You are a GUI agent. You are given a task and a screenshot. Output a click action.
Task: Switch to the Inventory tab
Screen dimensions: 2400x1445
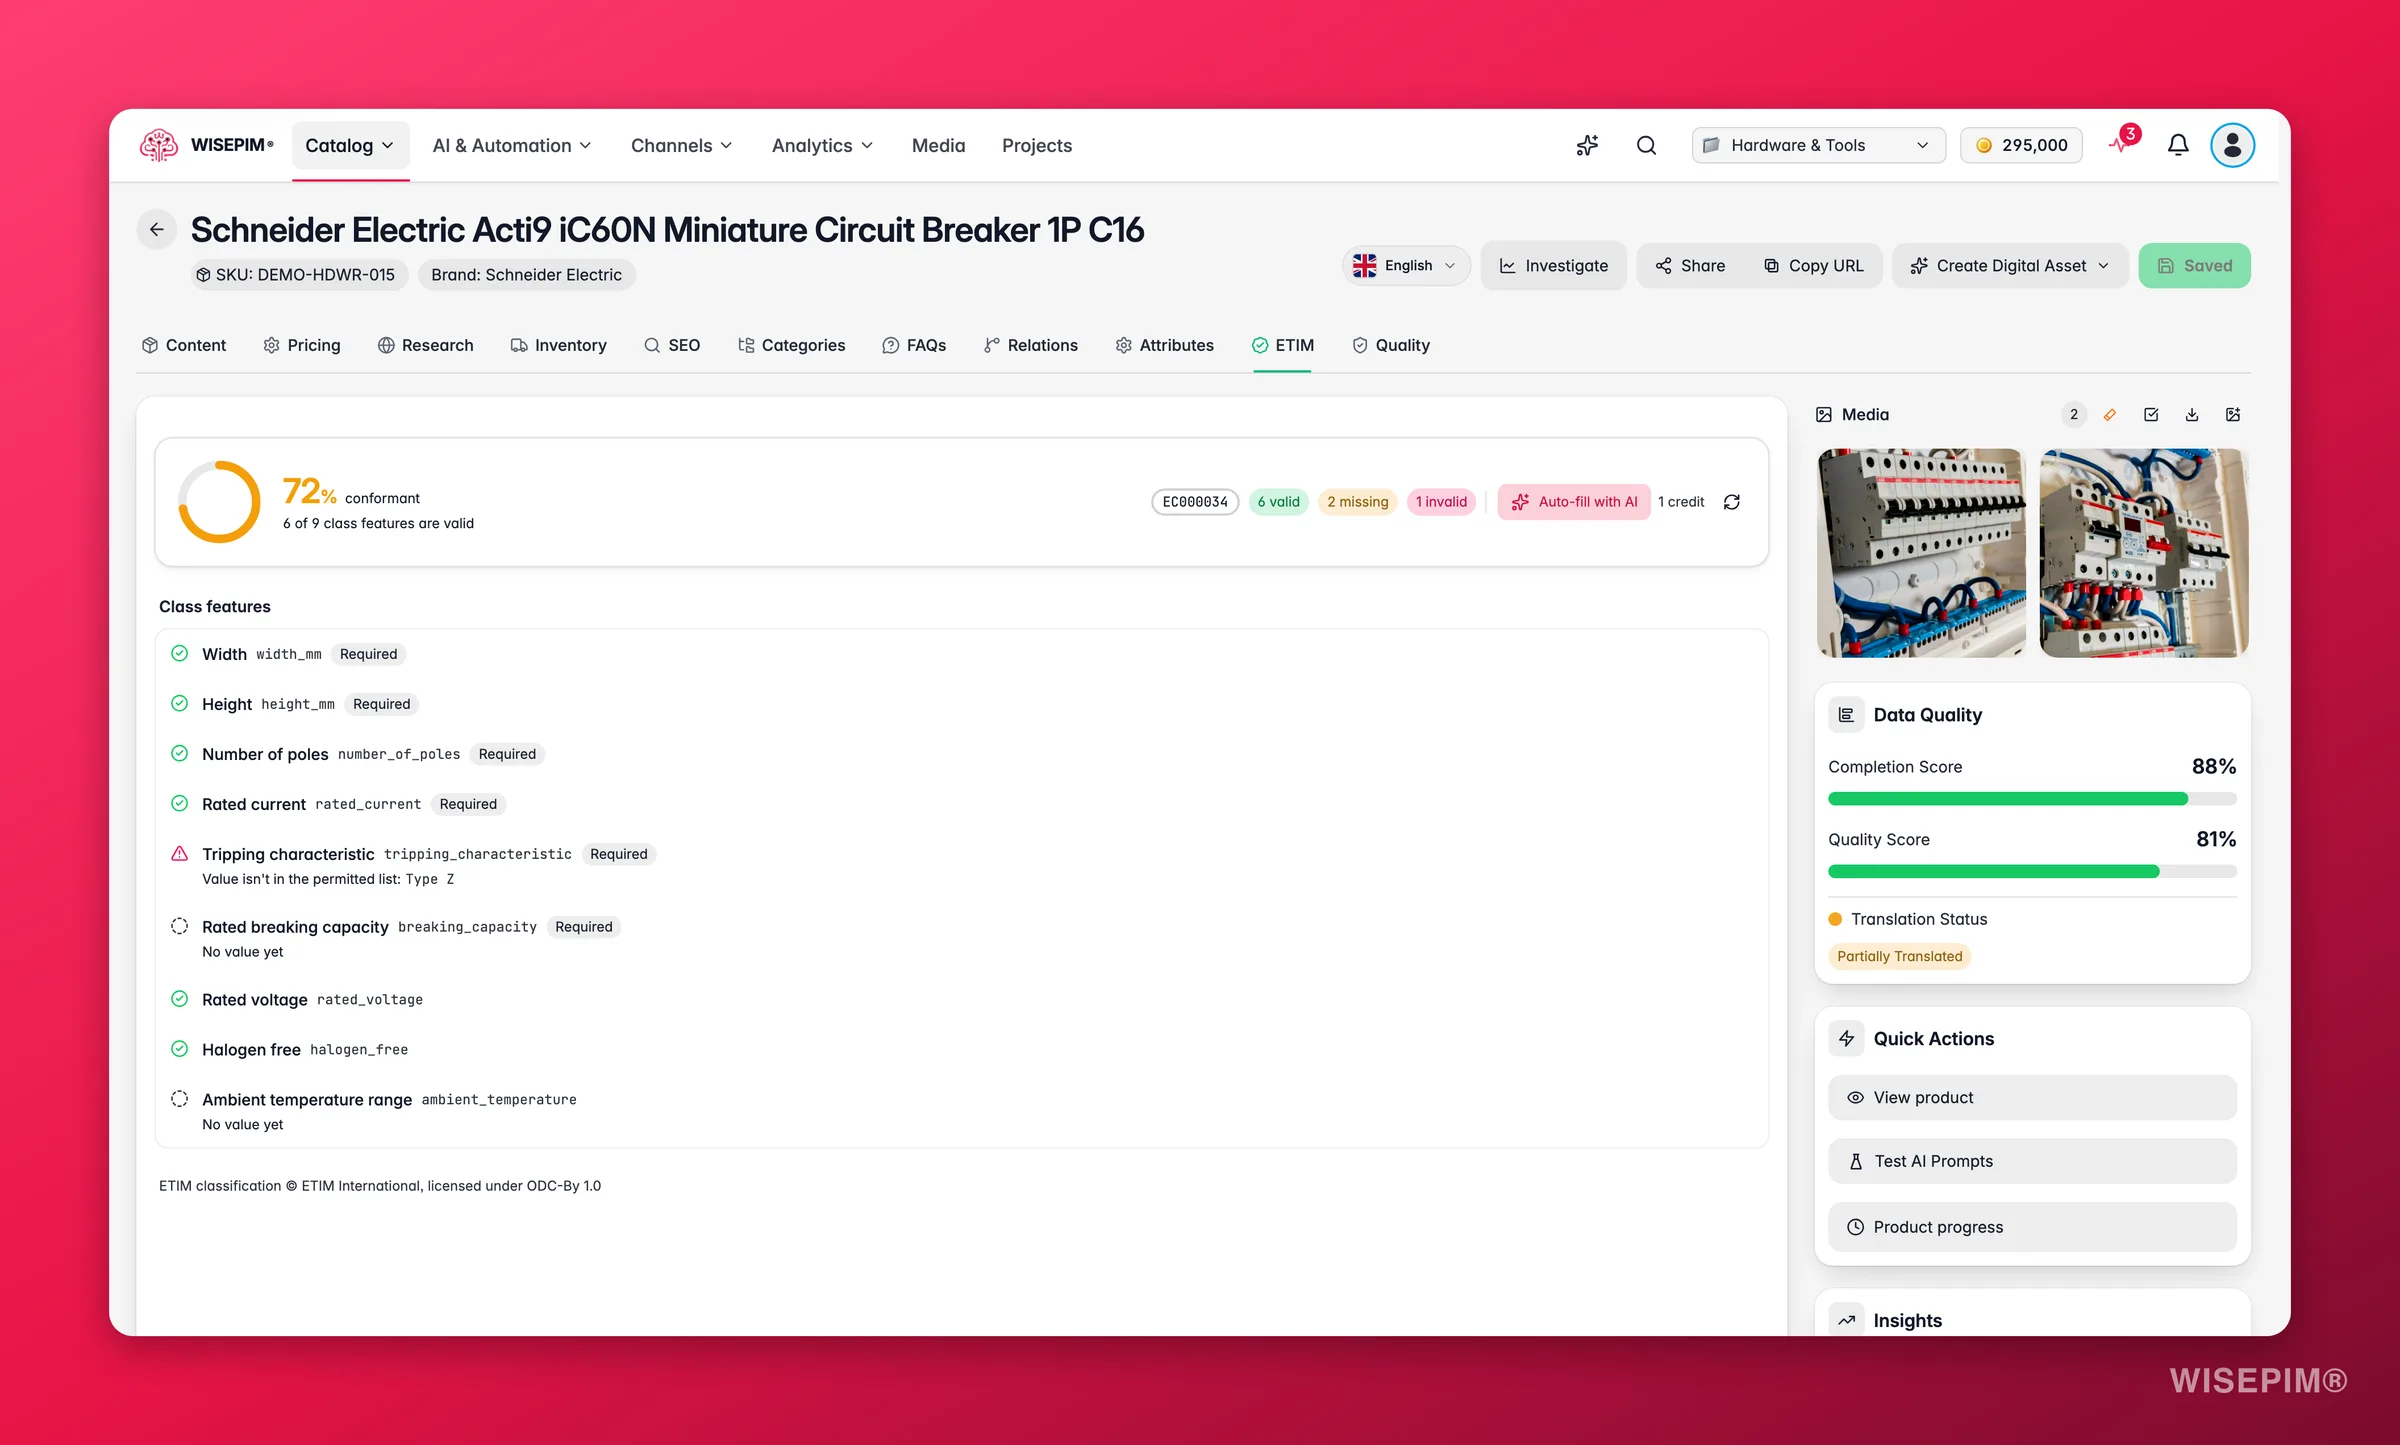(x=559, y=345)
